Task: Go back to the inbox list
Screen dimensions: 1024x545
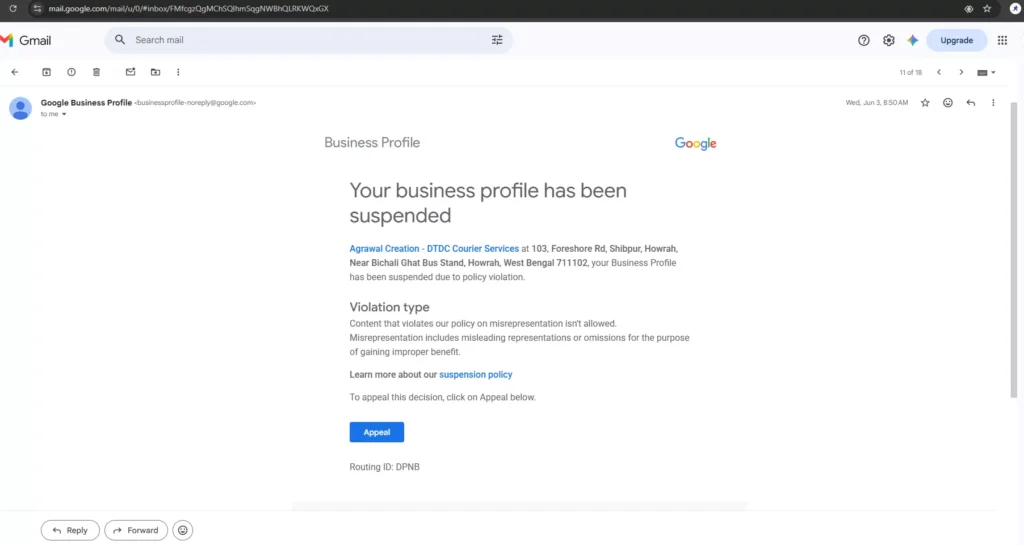Action: 15,72
